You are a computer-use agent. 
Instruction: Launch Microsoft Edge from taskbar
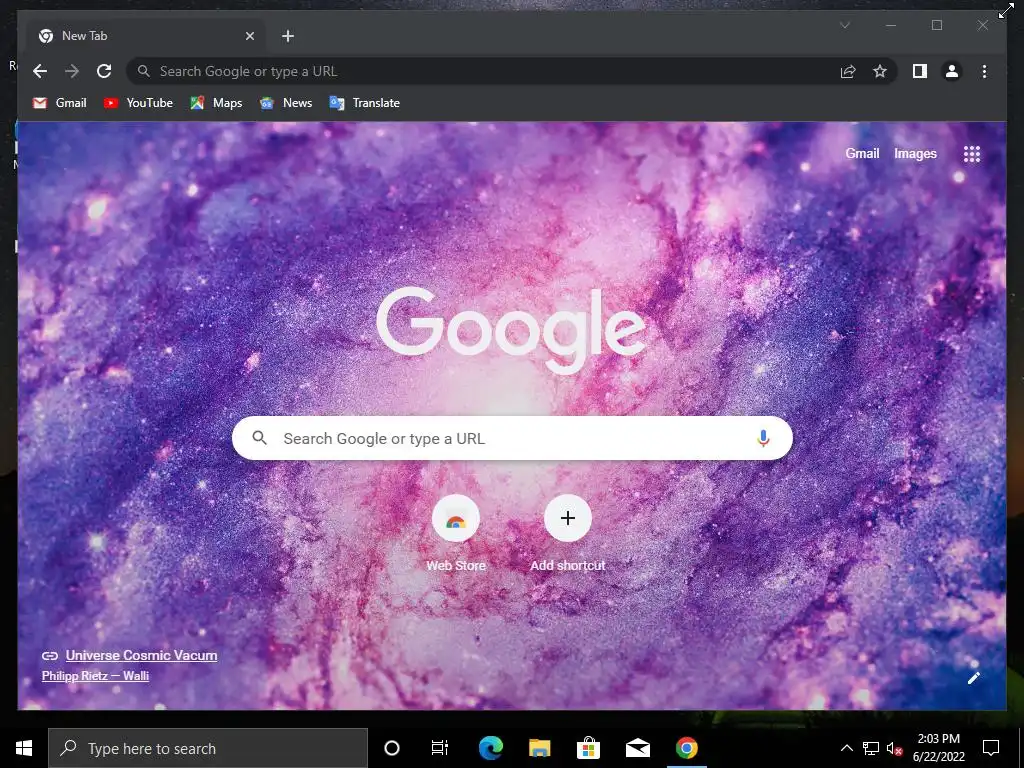tap(490, 748)
